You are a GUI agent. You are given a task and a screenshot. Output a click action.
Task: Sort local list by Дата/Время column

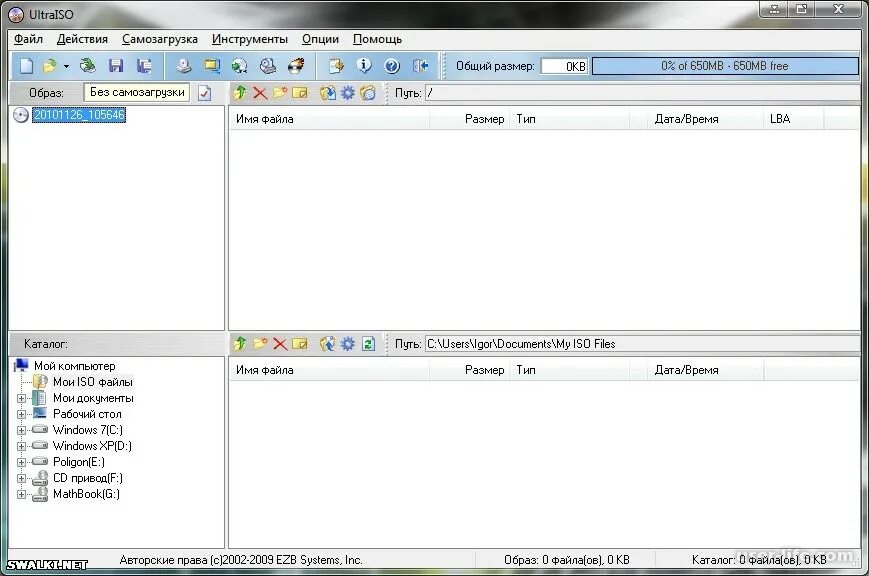706,370
